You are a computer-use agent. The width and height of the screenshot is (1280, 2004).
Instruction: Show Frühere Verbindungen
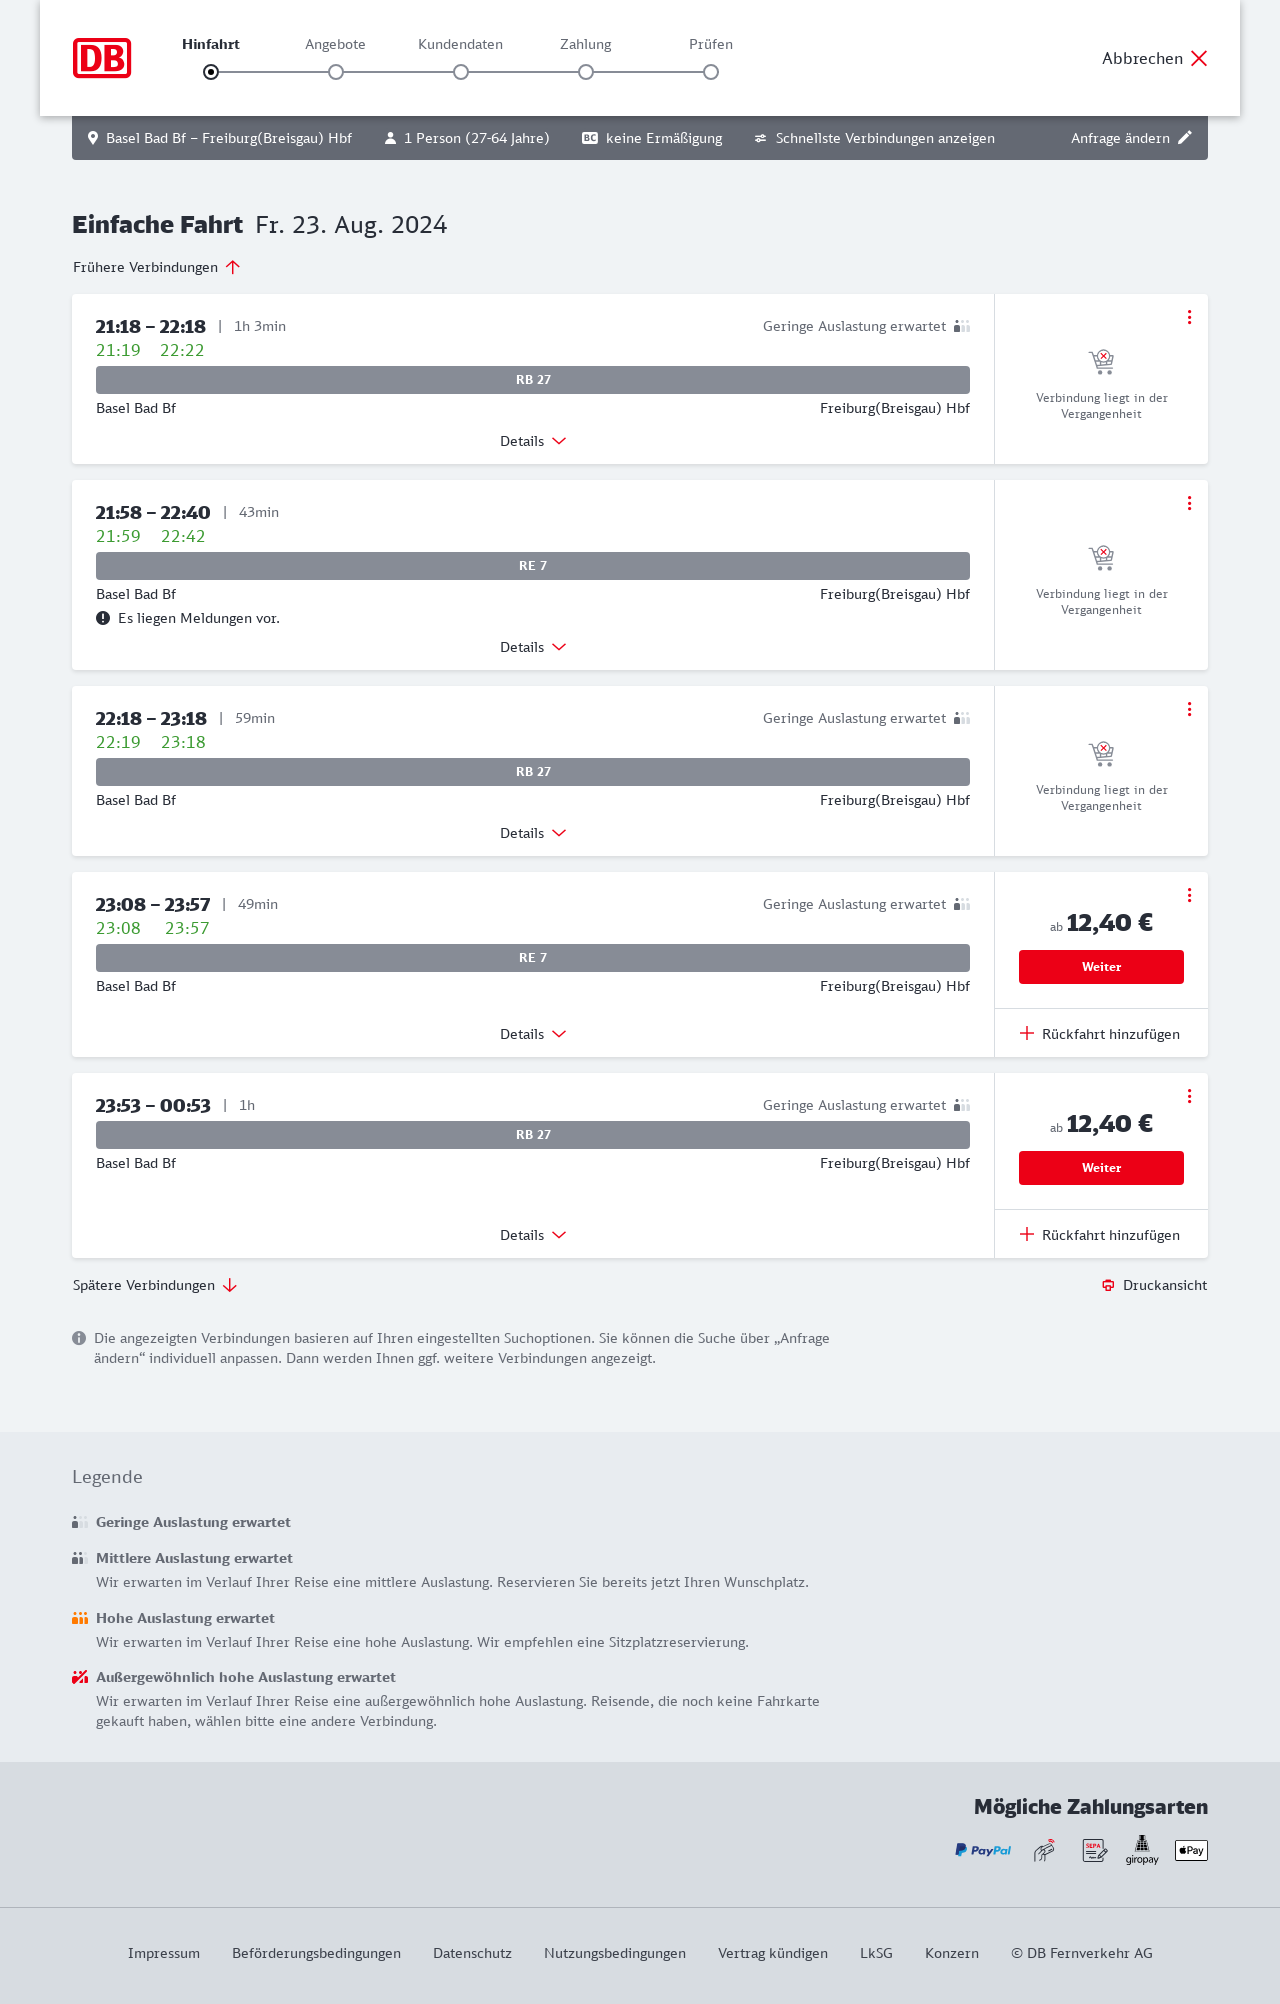point(157,267)
